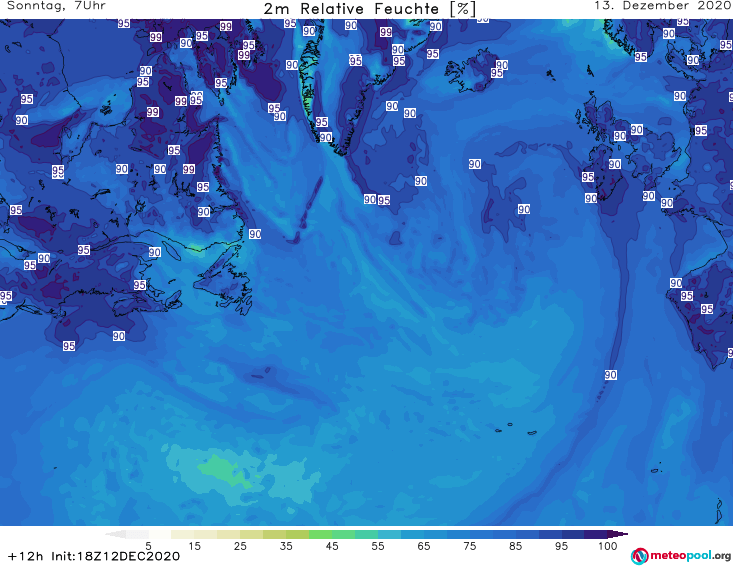Click the '90' contour label on the southern front line

click(x=611, y=375)
